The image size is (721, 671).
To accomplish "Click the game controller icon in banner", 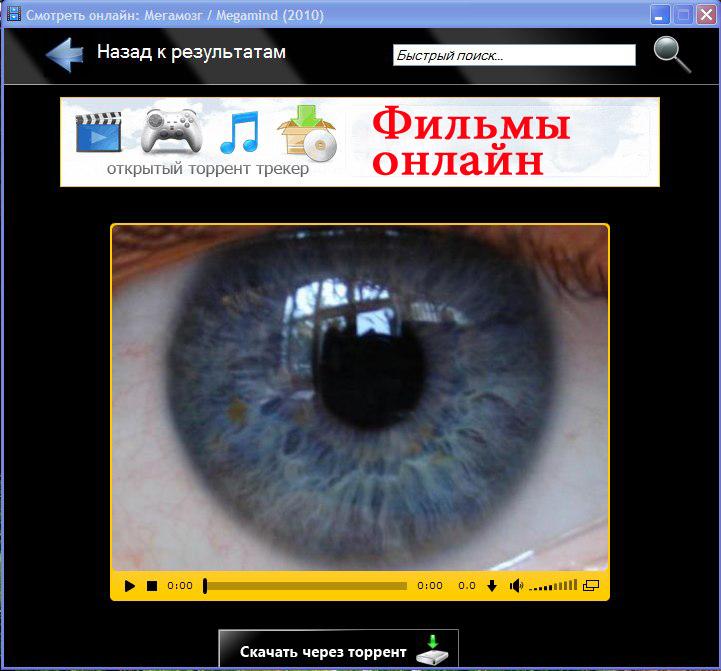I will tap(170, 130).
